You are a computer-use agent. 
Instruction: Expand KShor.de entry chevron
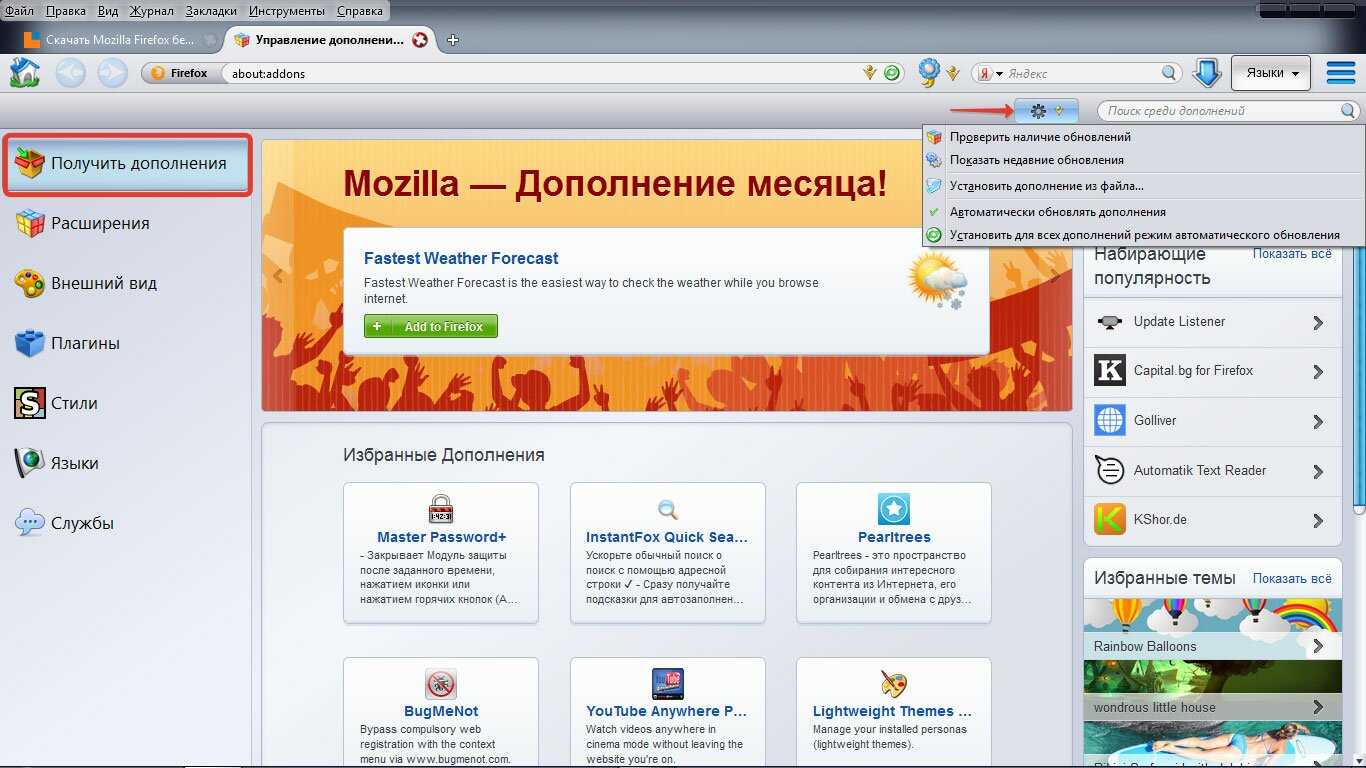point(1318,521)
